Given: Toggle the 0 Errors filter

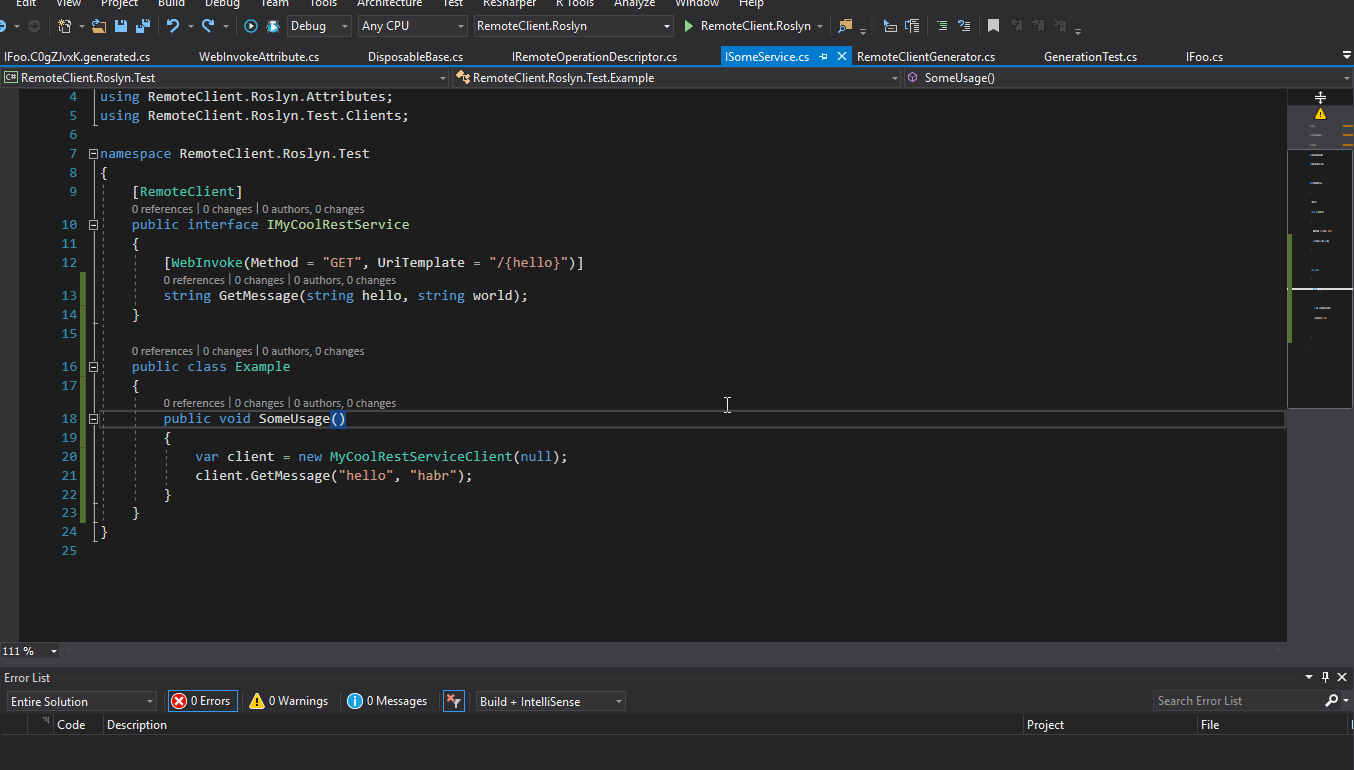Looking at the screenshot, I should 203,701.
